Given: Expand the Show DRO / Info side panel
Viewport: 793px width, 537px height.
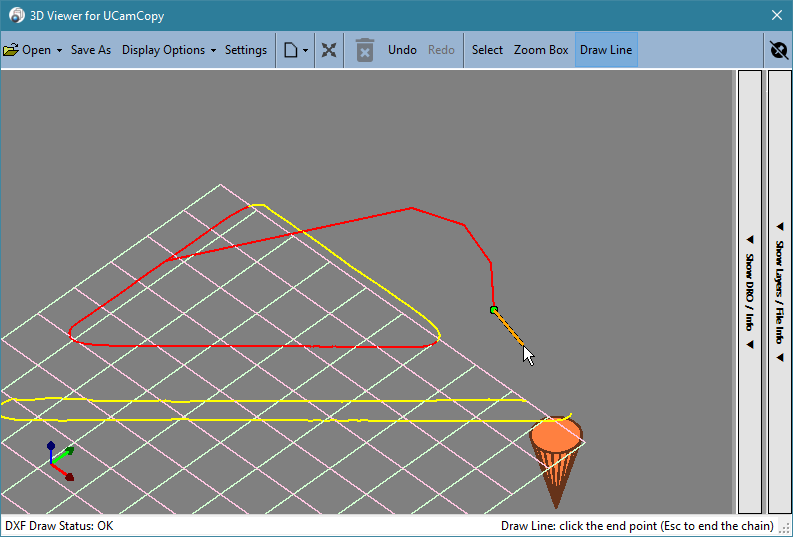Looking at the screenshot, I should [x=750, y=292].
